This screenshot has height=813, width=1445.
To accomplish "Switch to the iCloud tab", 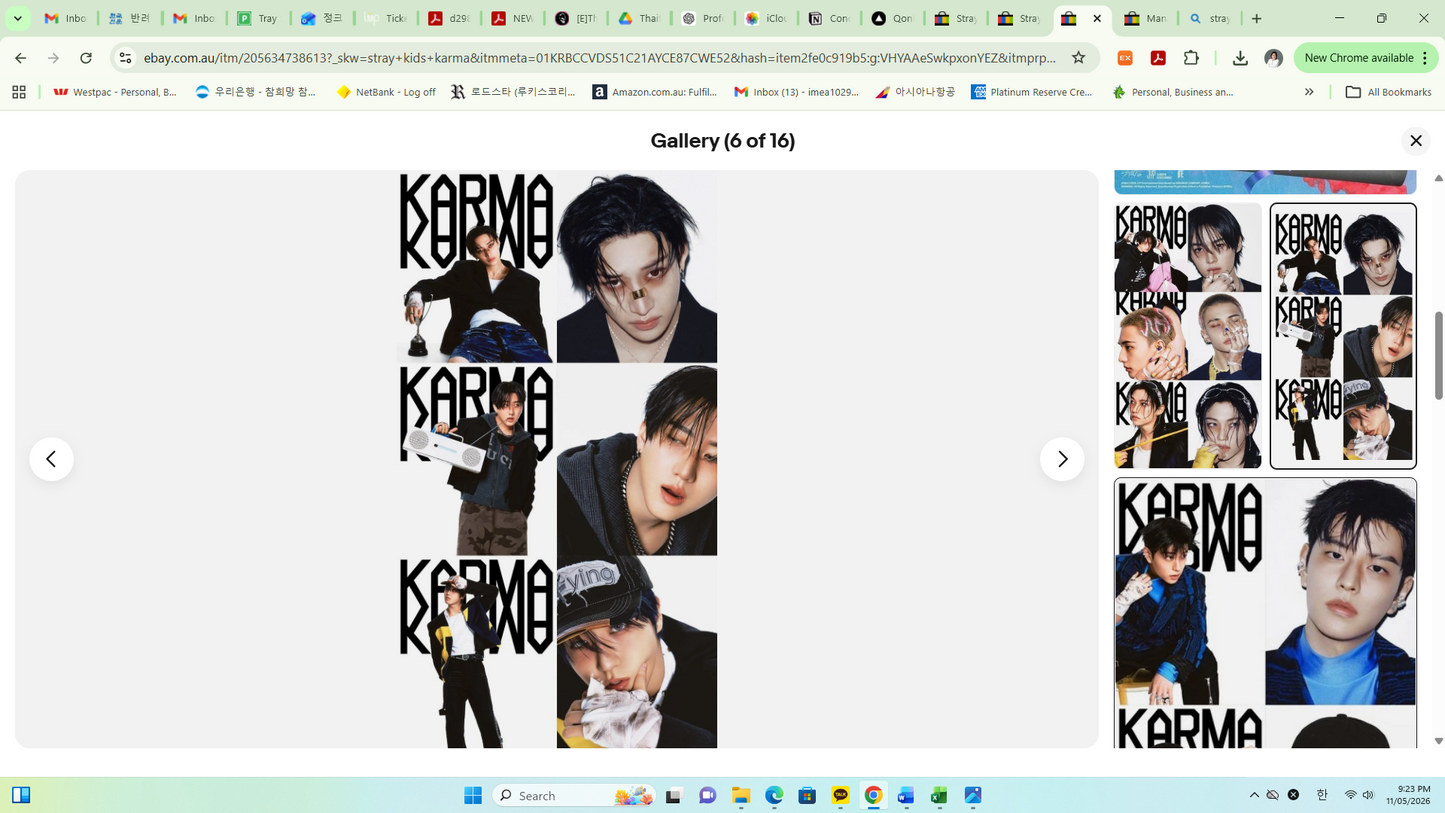I will 765,18.
